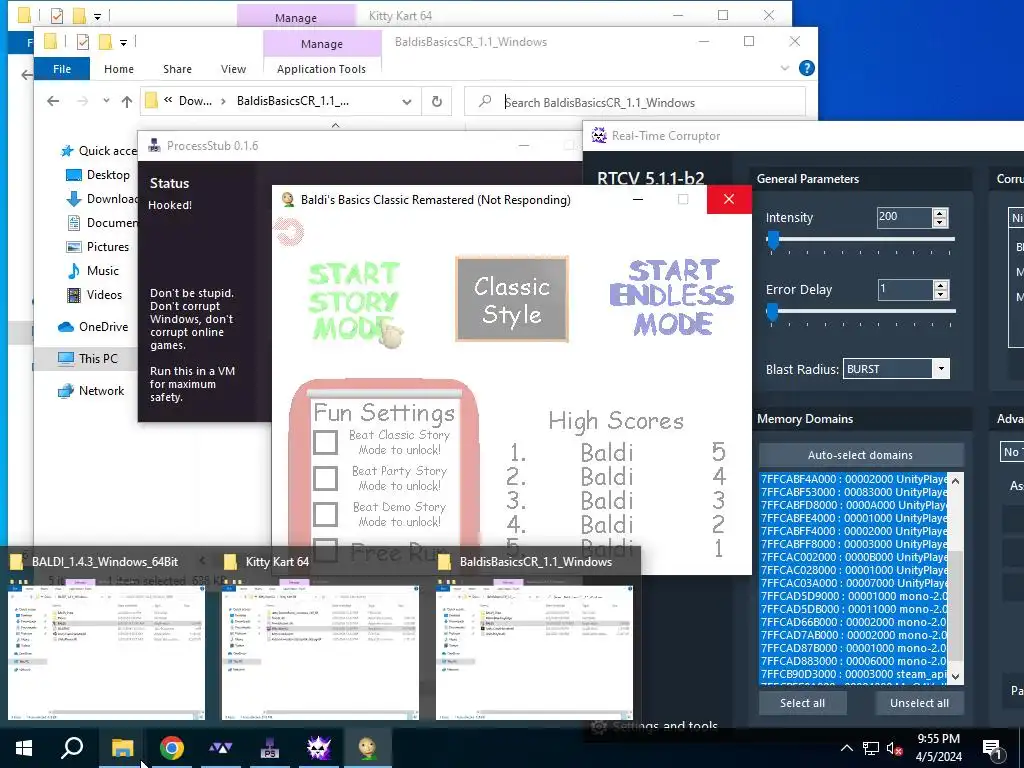Select BaldisBasicsCR_1.1_Windows window thumbnail
The image size is (1024, 768).
click(x=534, y=652)
